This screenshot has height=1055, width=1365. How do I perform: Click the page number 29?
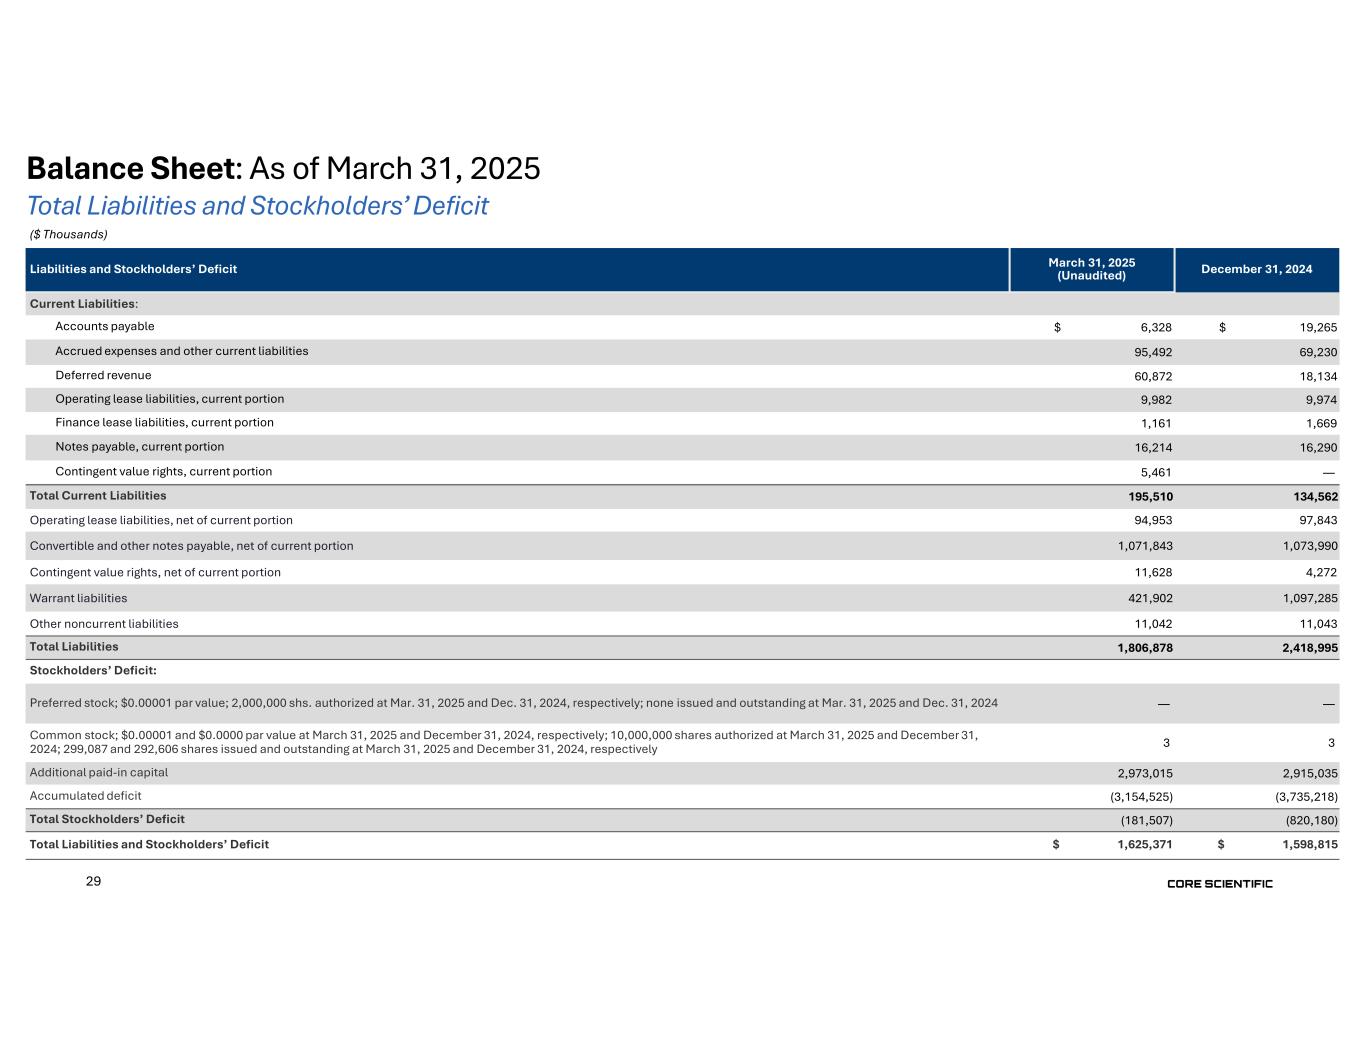(93, 881)
